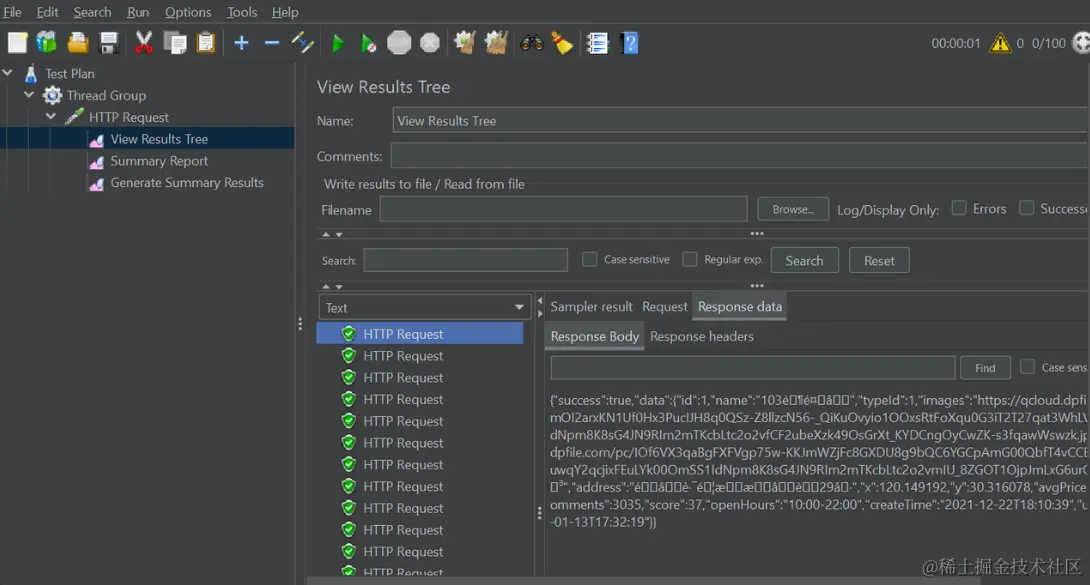The image size is (1090, 585).
Task: Toggle the Regular exp. checkbox
Action: click(690, 259)
